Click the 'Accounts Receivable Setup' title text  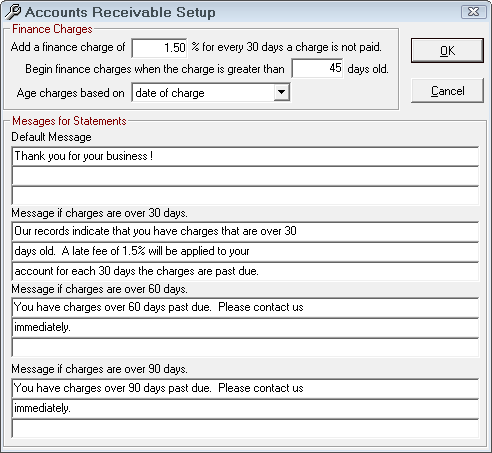(x=120, y=12)
